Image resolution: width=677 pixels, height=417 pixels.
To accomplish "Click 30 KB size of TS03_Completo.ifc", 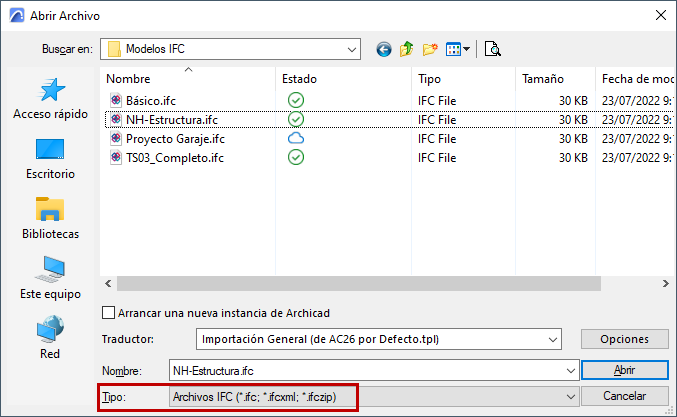I will click(573, 158).
